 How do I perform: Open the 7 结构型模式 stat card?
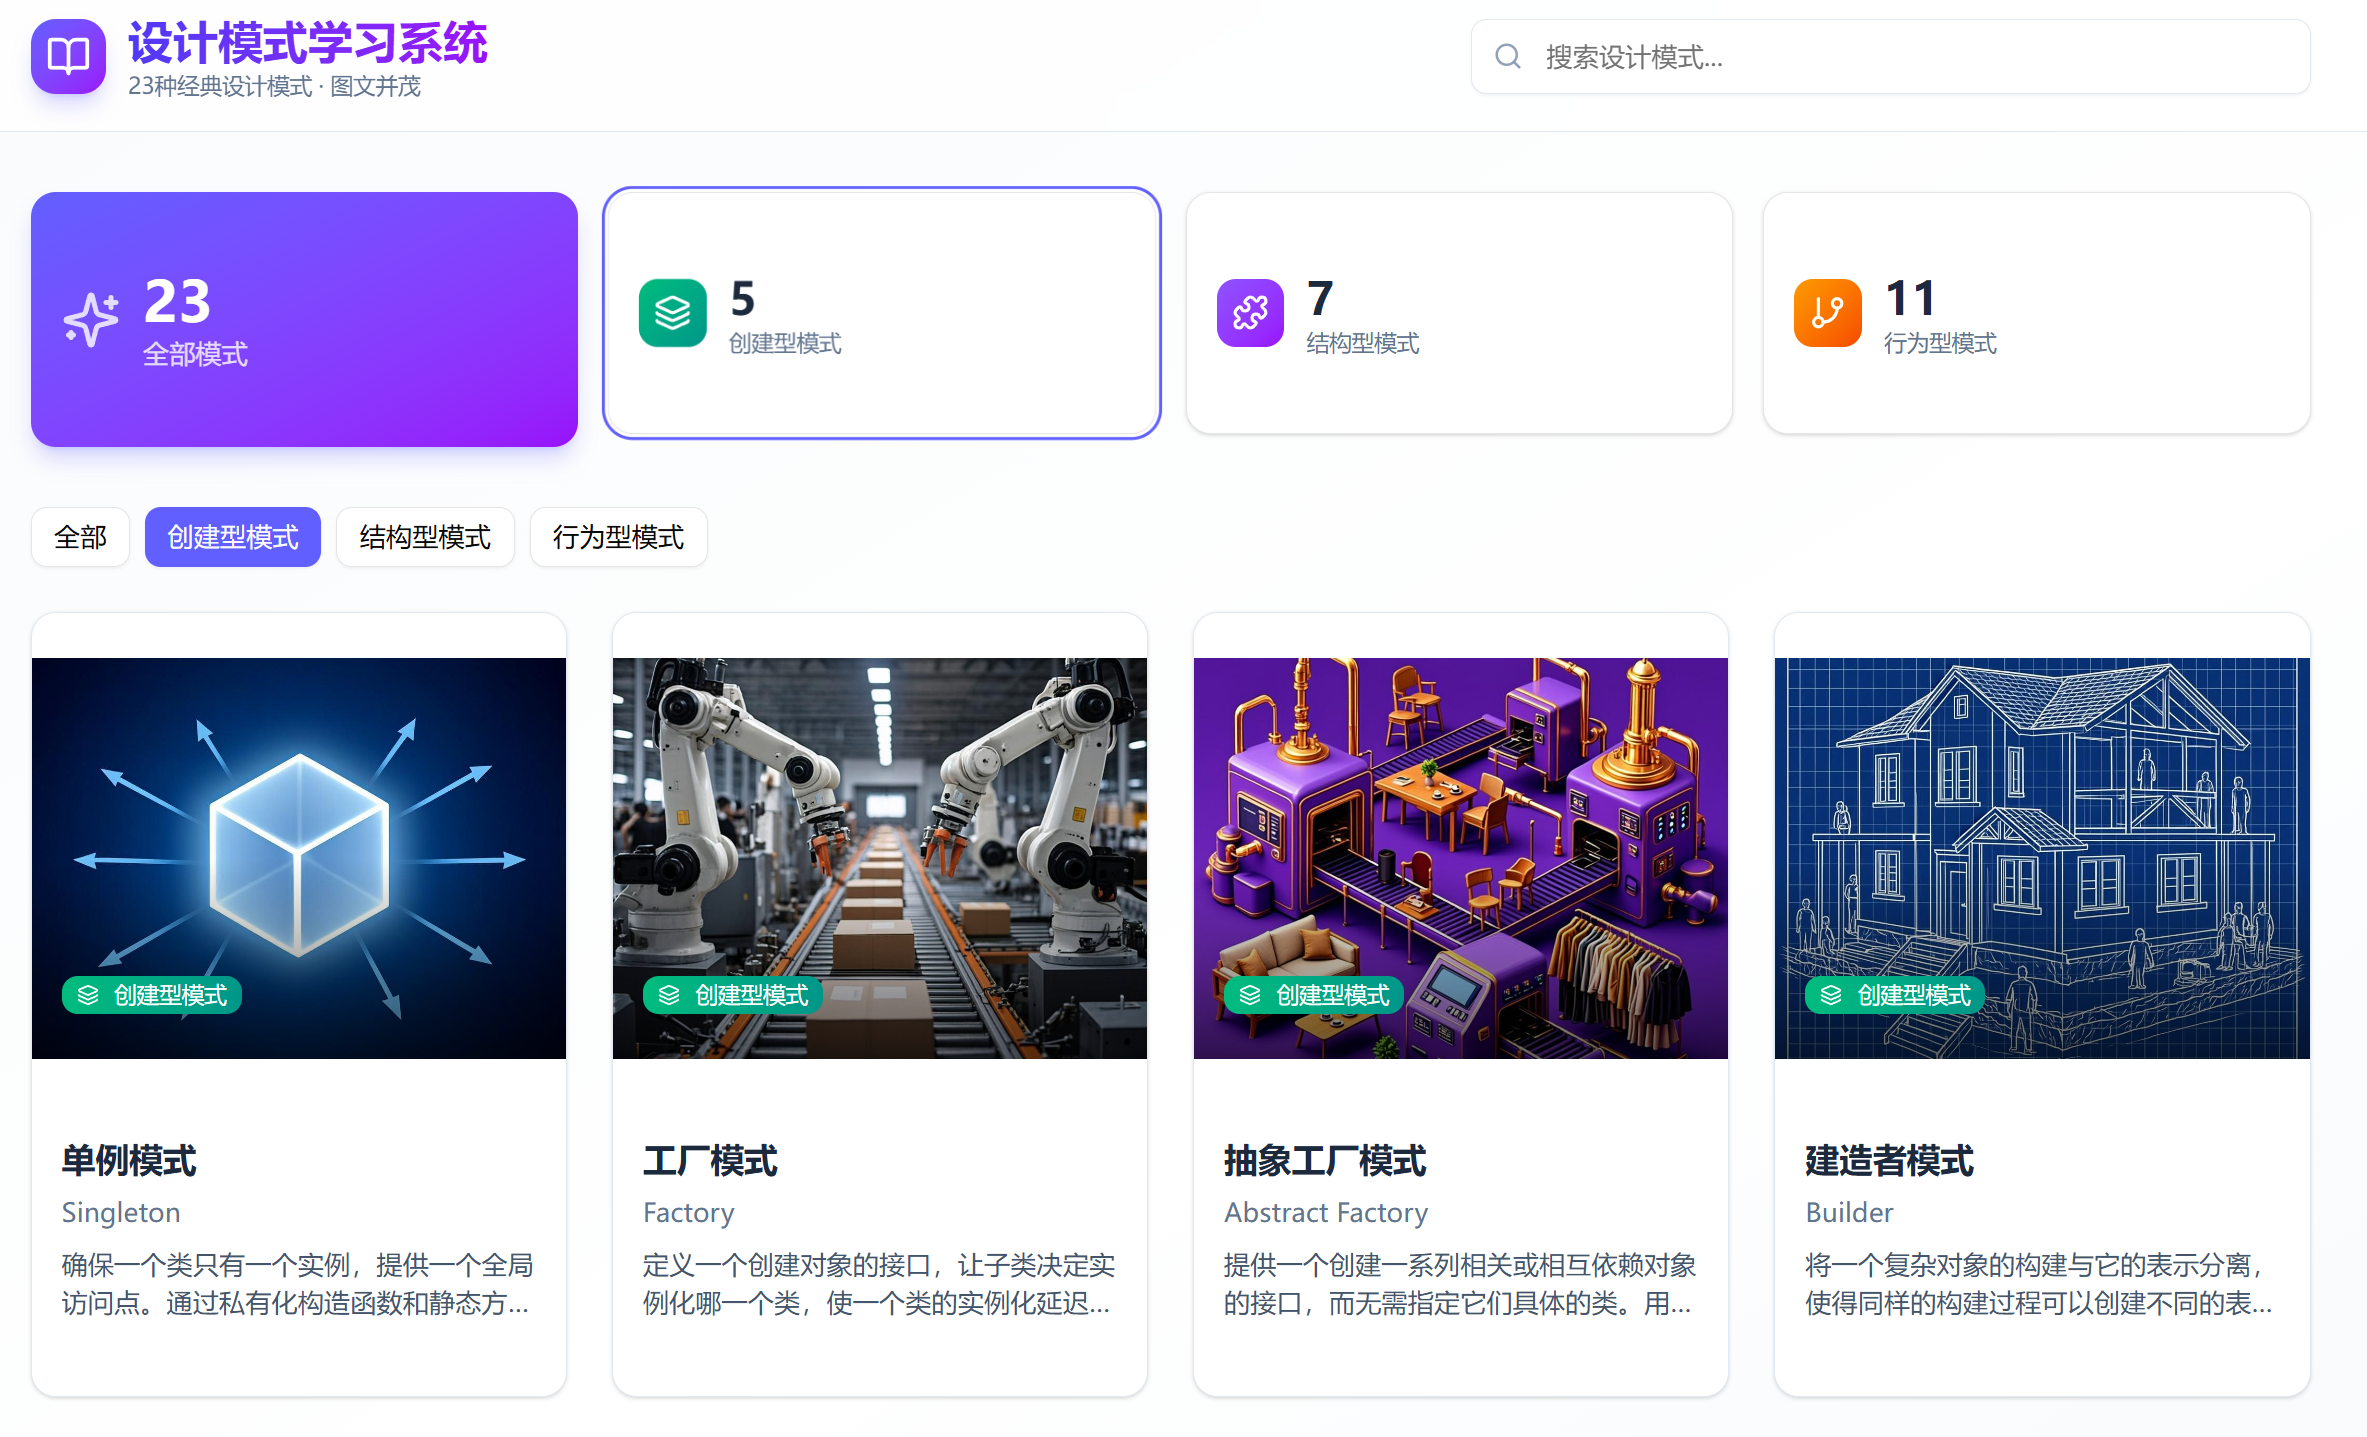tap(1459, 313)
